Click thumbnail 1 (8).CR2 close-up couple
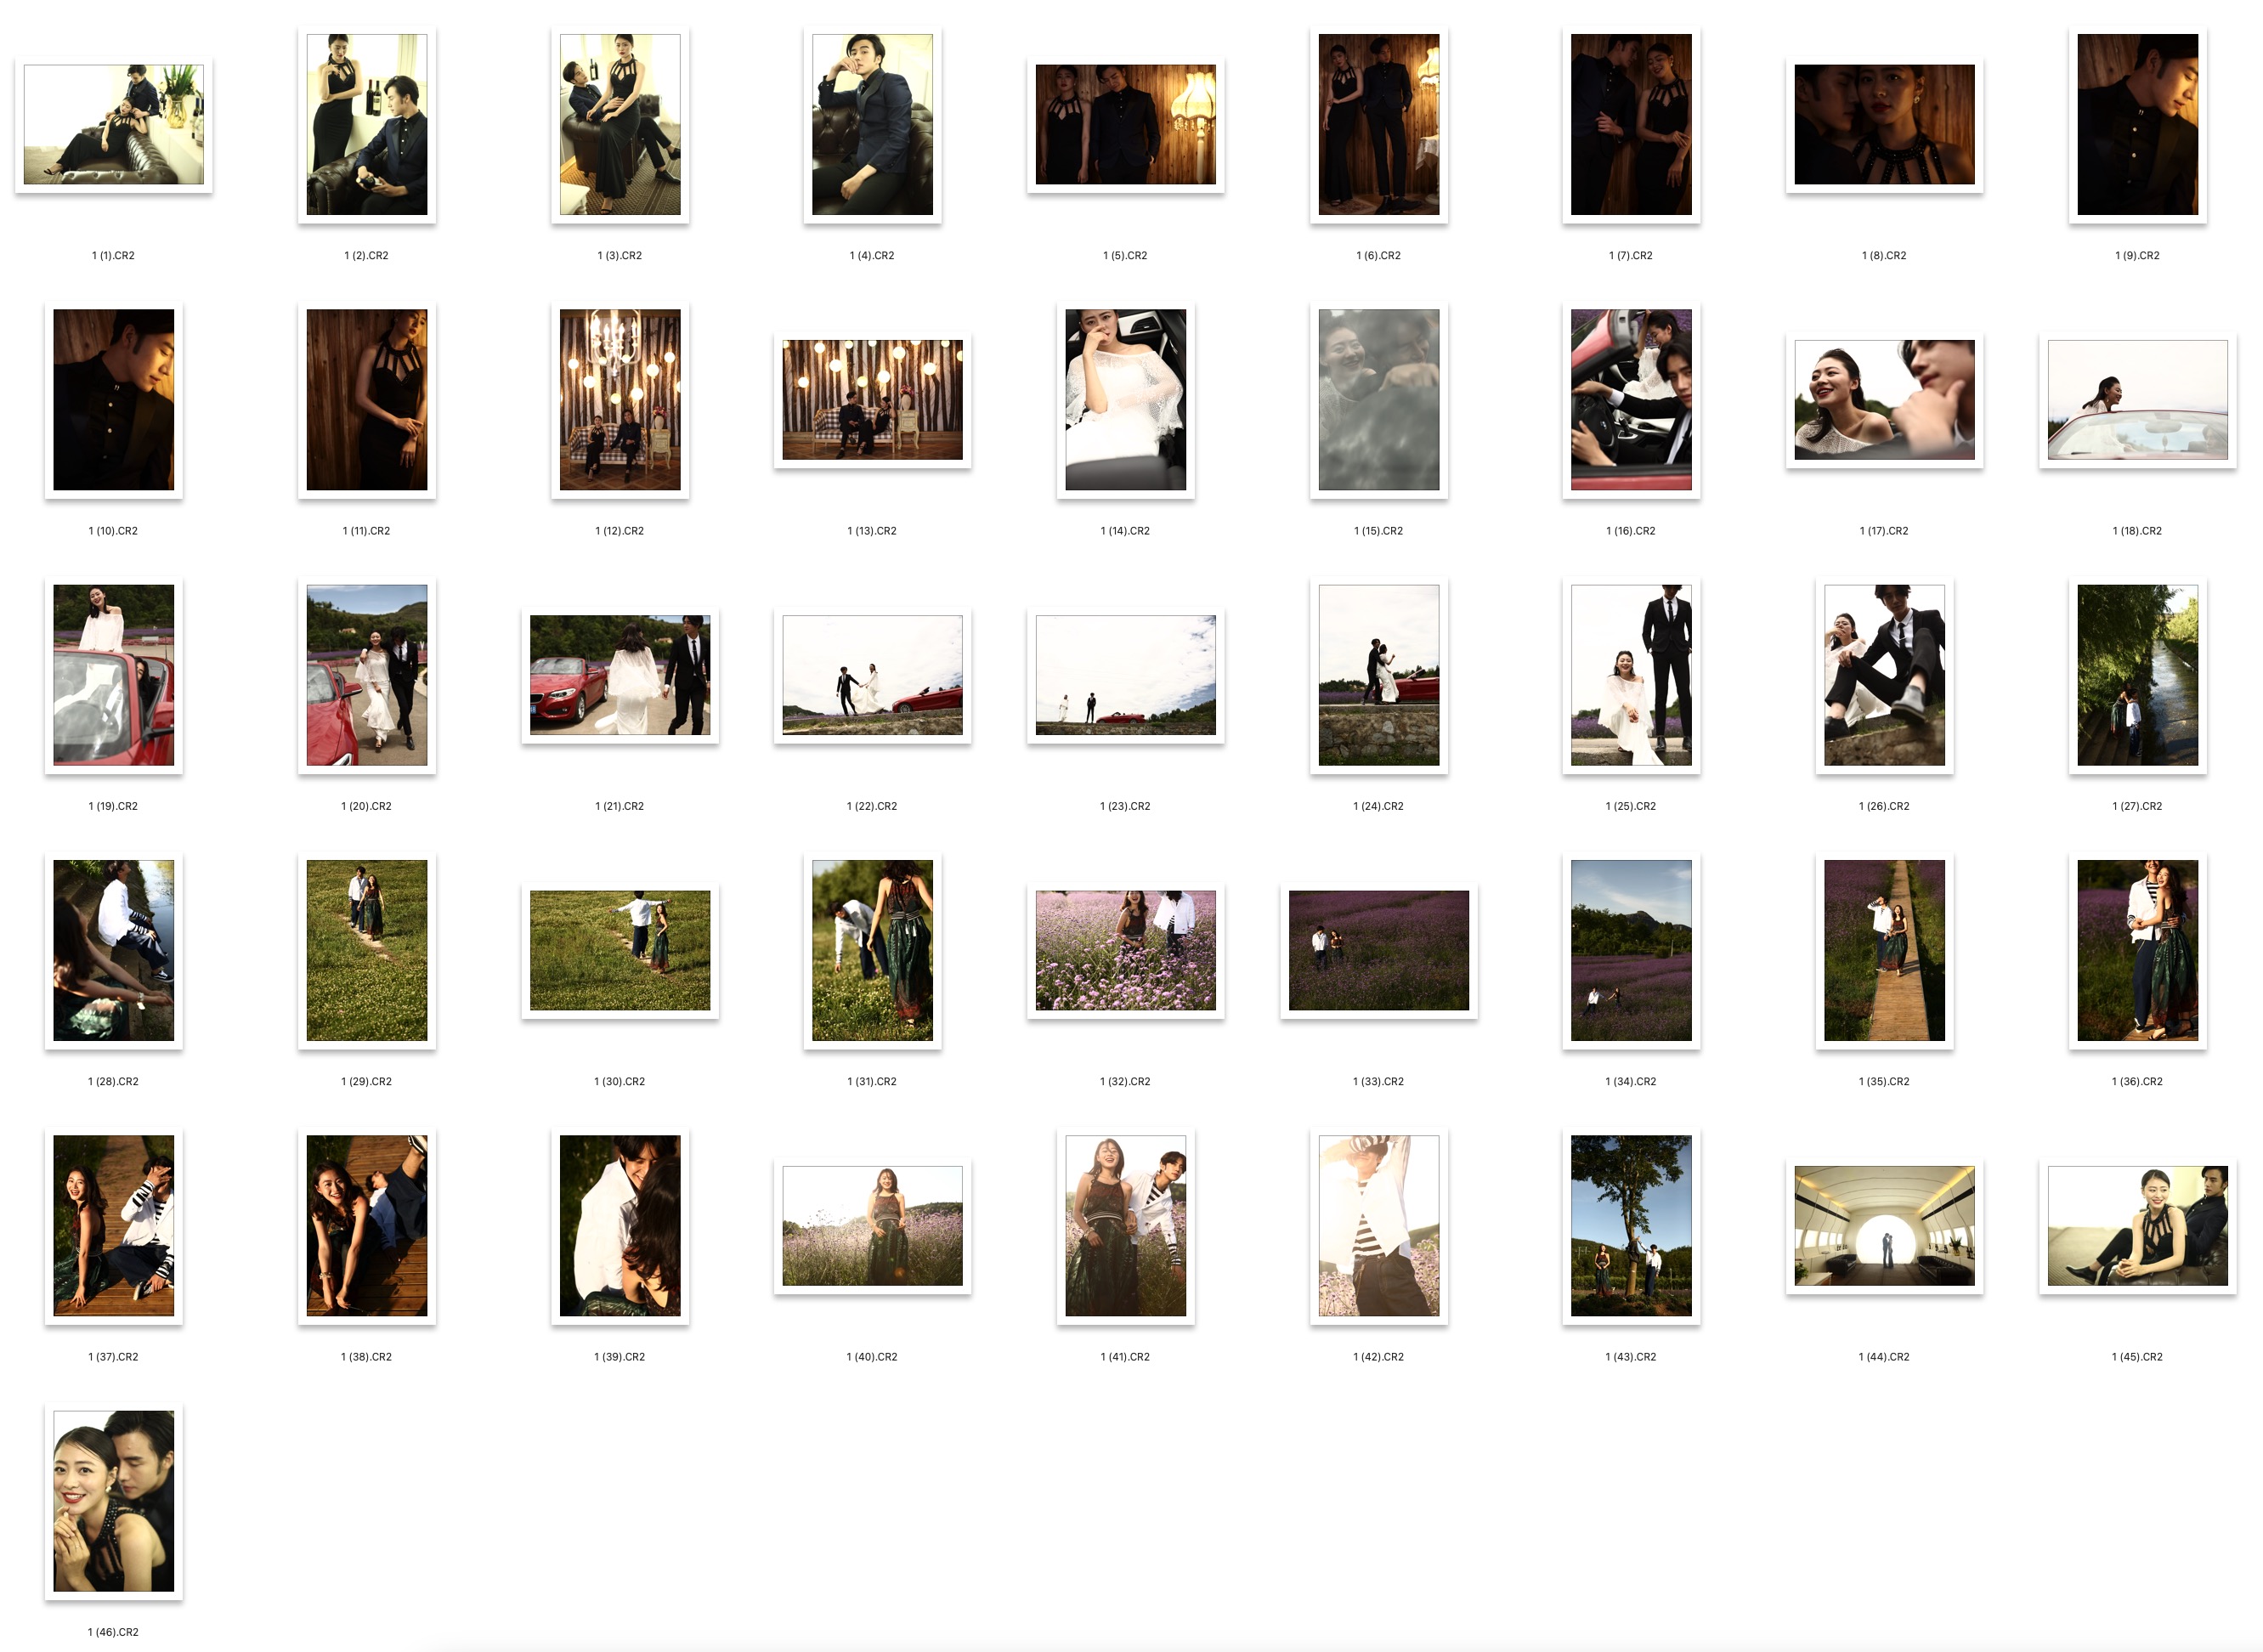 1884,124
